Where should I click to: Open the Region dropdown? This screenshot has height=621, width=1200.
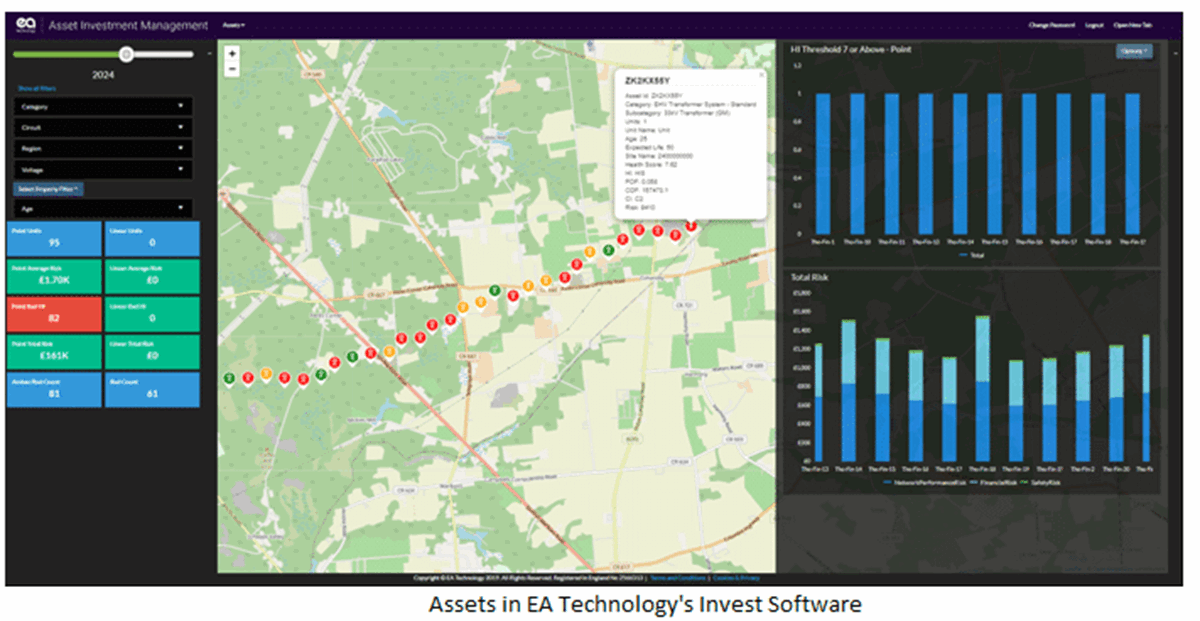[103, 149]
